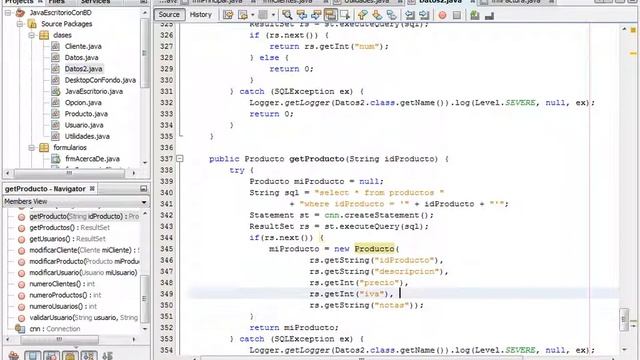Jump to last edit location icon
Viewport: 640px width, 360px height.
pyautogui.click(x=228, y=15)
